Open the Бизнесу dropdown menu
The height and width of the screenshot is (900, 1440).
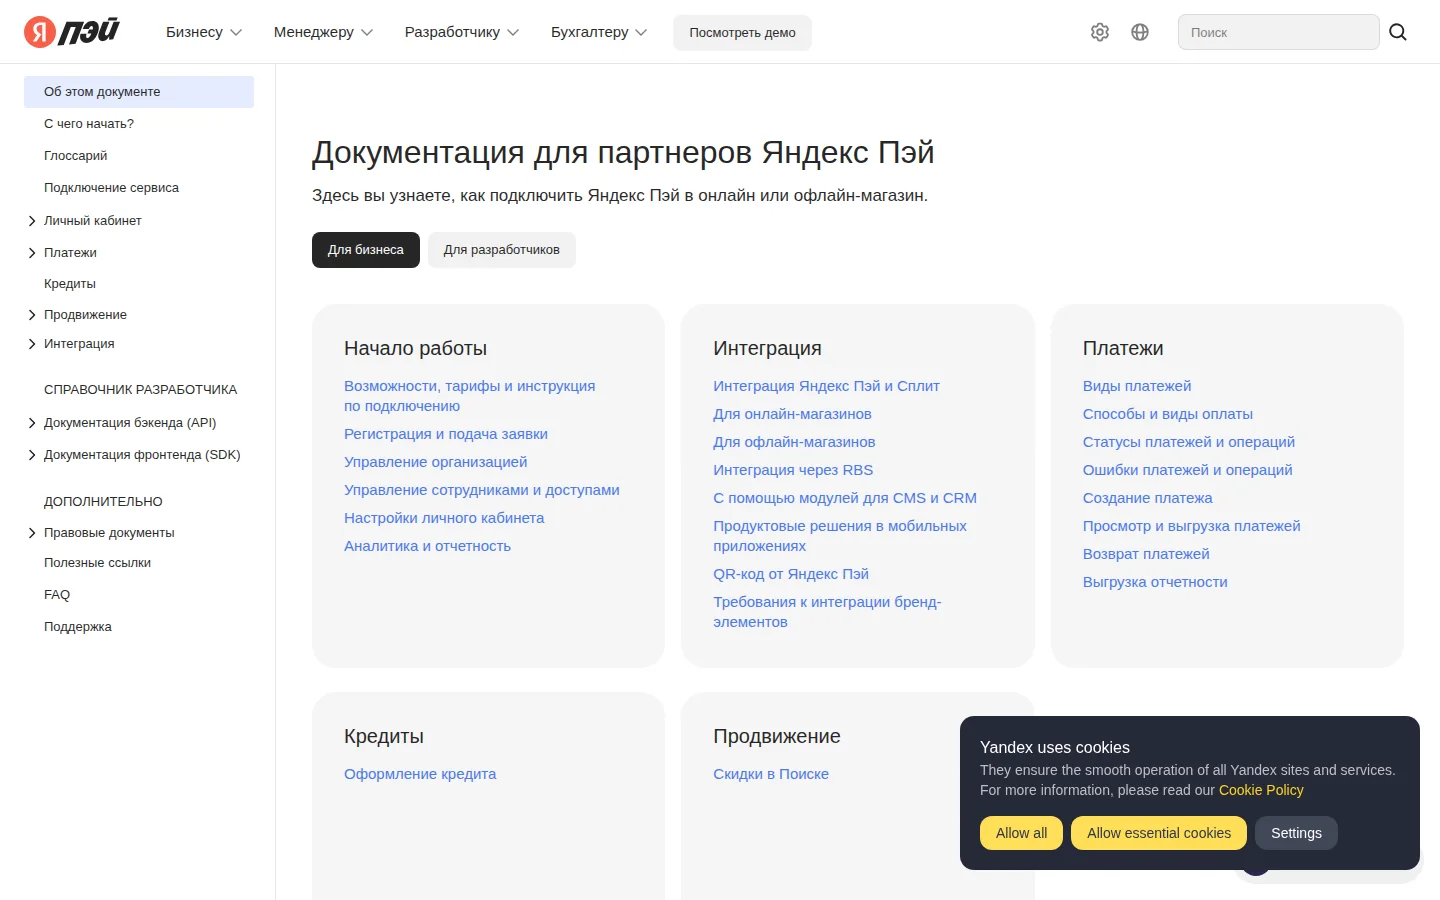click(x=204, y=32)
